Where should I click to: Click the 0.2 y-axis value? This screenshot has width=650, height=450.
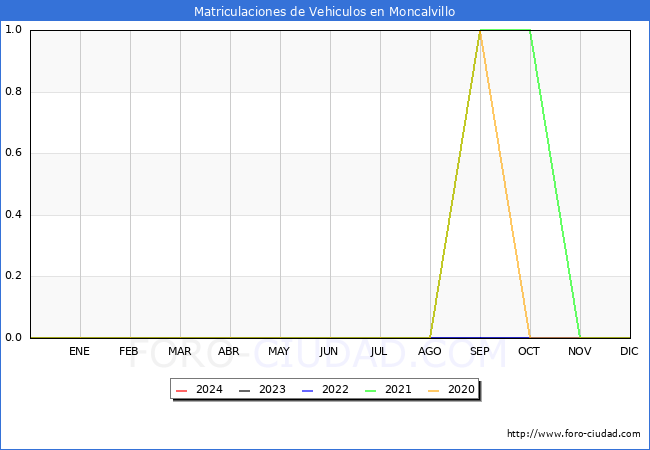(13, 276)
